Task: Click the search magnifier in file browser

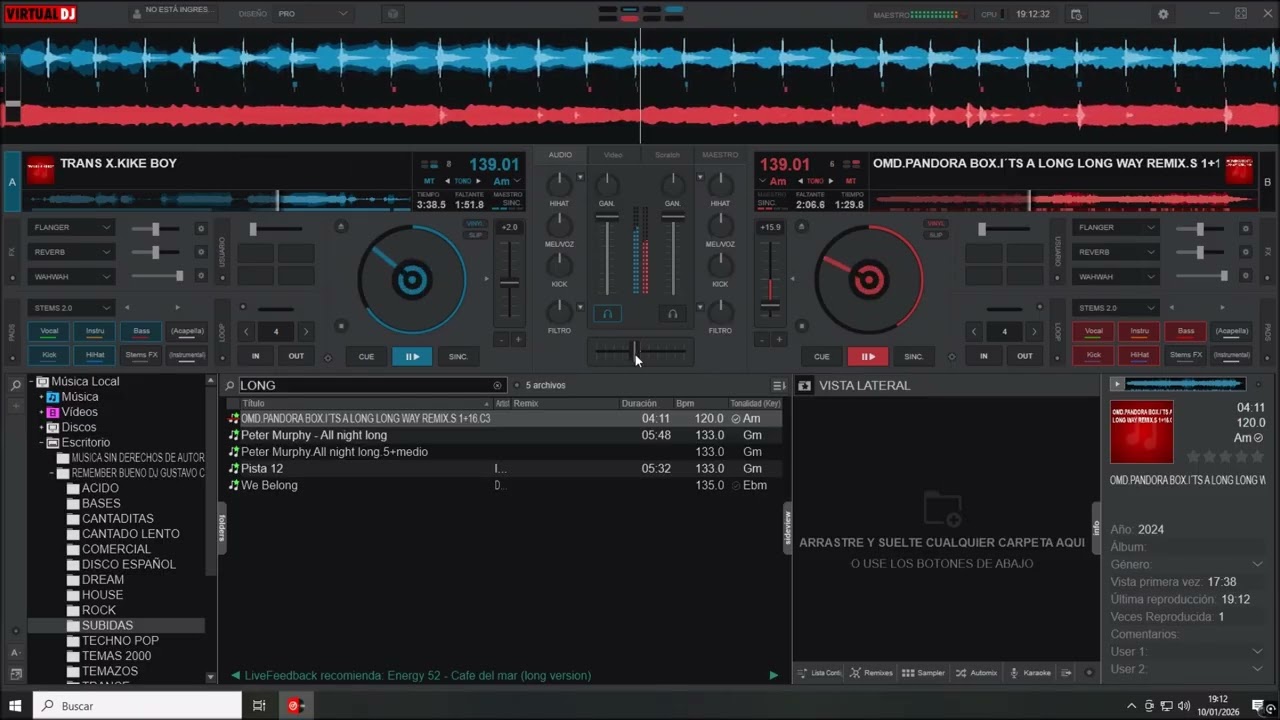Action: [x=230, y=385]
